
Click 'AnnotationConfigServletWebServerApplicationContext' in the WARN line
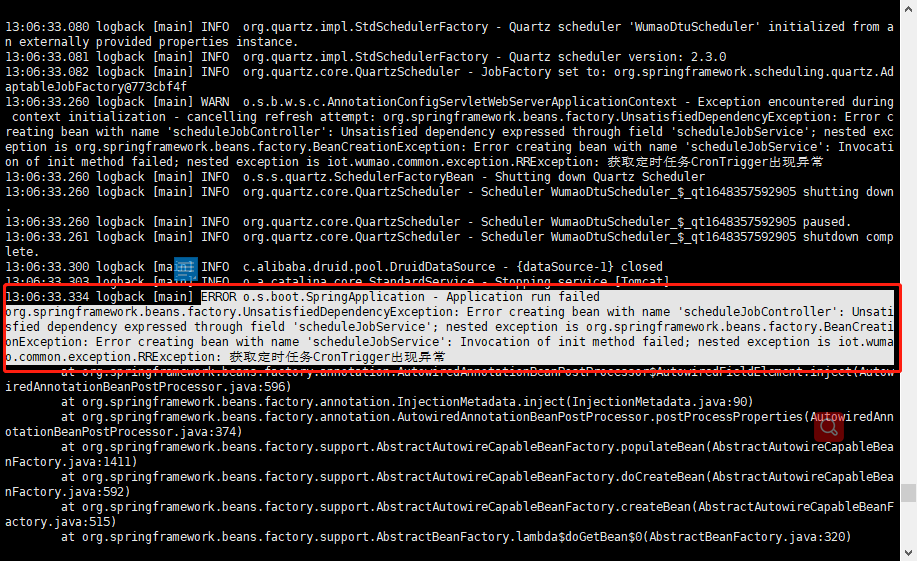[502, 102]
